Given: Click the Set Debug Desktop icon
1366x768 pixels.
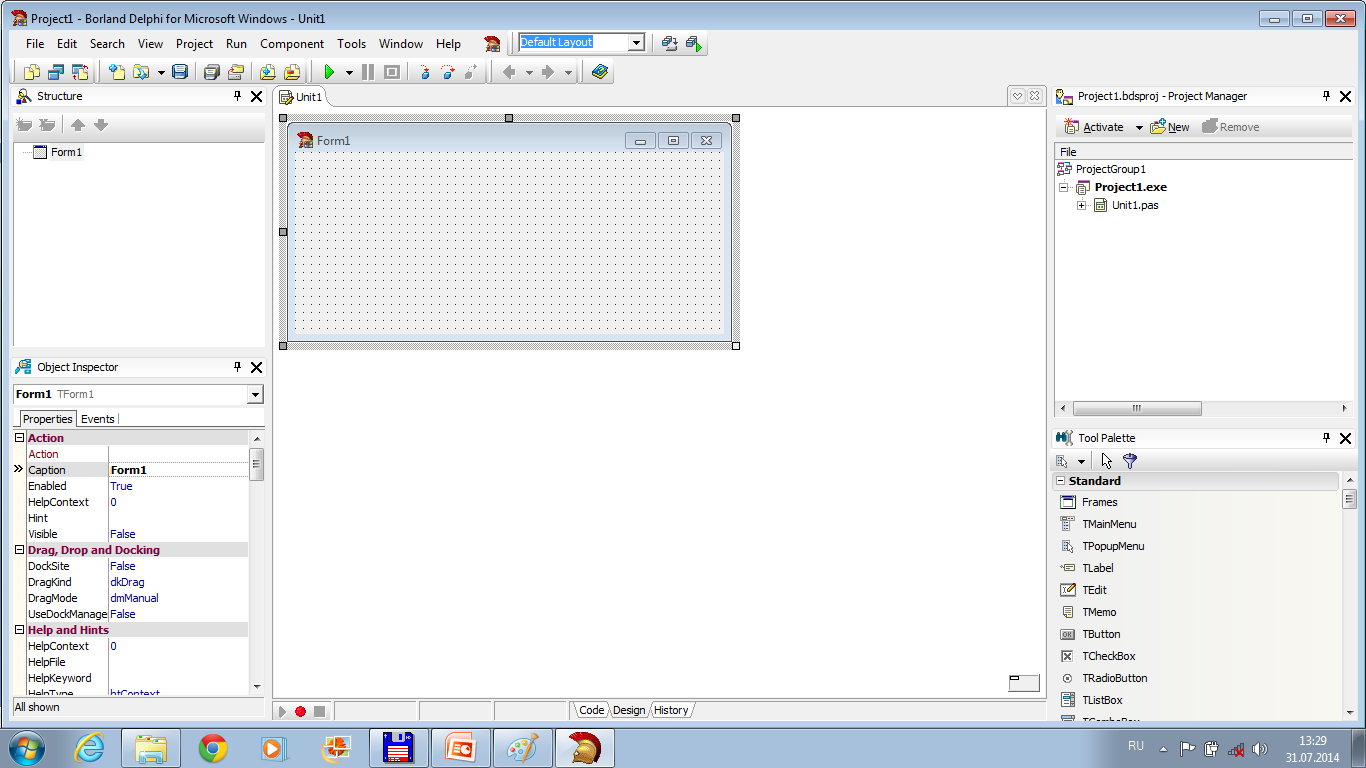Looking at the screenshot, I should (694, 43).
